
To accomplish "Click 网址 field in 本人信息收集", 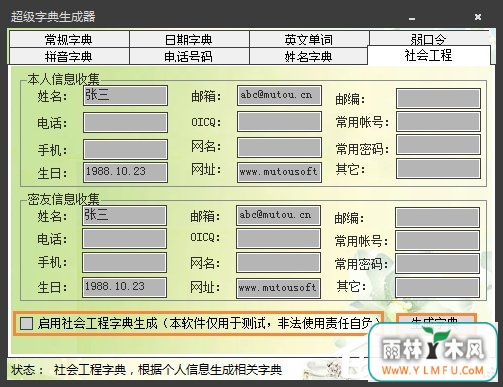I will [x=279, y=172].
